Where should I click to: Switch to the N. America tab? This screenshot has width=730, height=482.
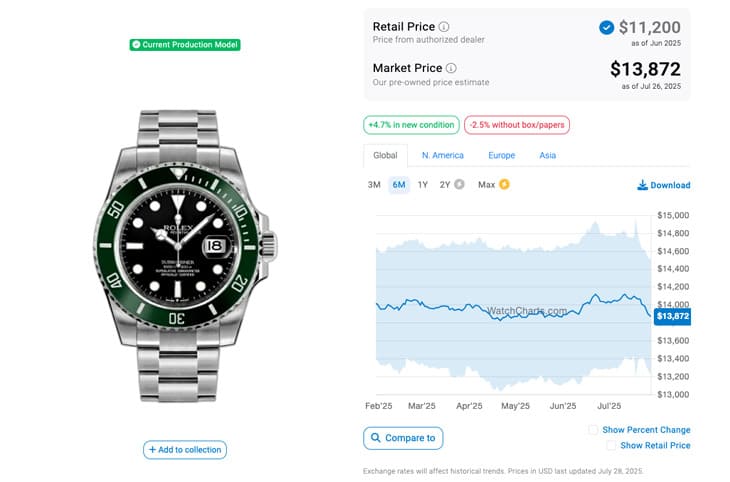(443, 156)
